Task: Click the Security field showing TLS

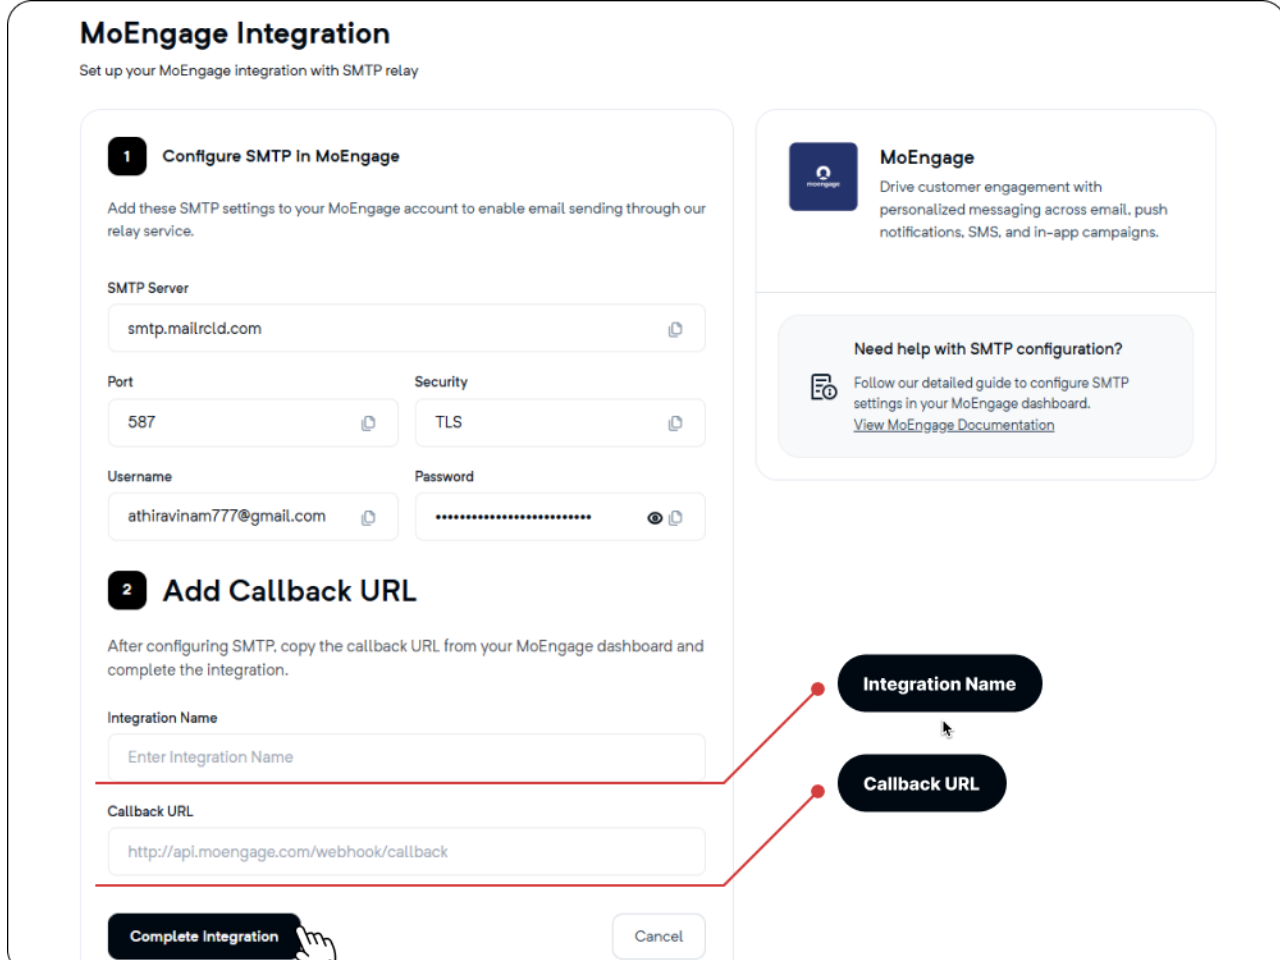Action: (x=560, y=422)
